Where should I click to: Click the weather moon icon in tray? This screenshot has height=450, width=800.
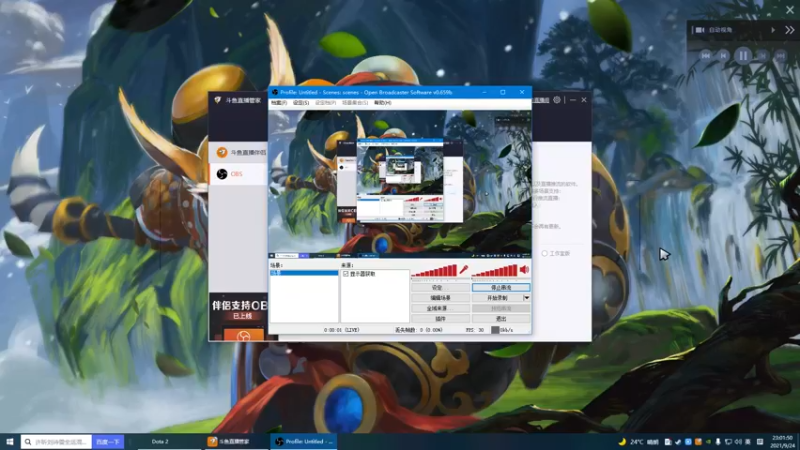[x=622, y=442]
